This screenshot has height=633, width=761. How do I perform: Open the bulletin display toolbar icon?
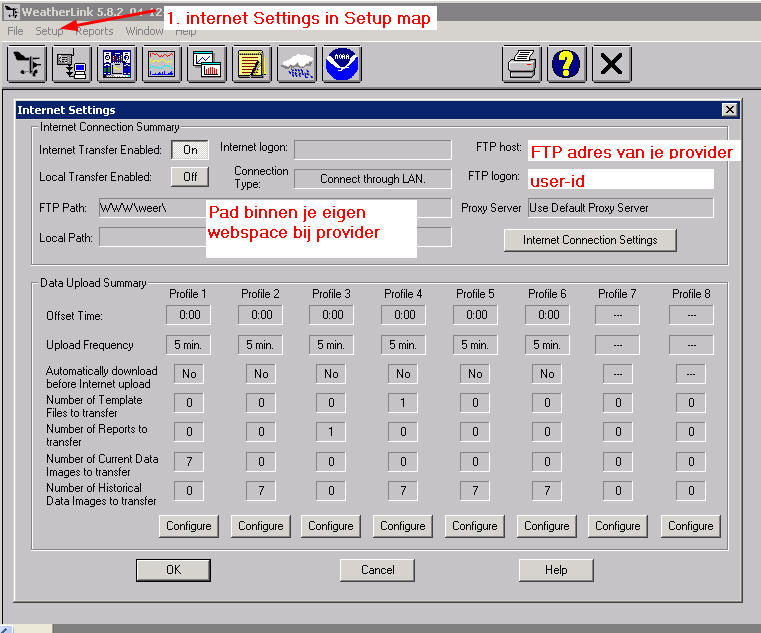point(117,64)
